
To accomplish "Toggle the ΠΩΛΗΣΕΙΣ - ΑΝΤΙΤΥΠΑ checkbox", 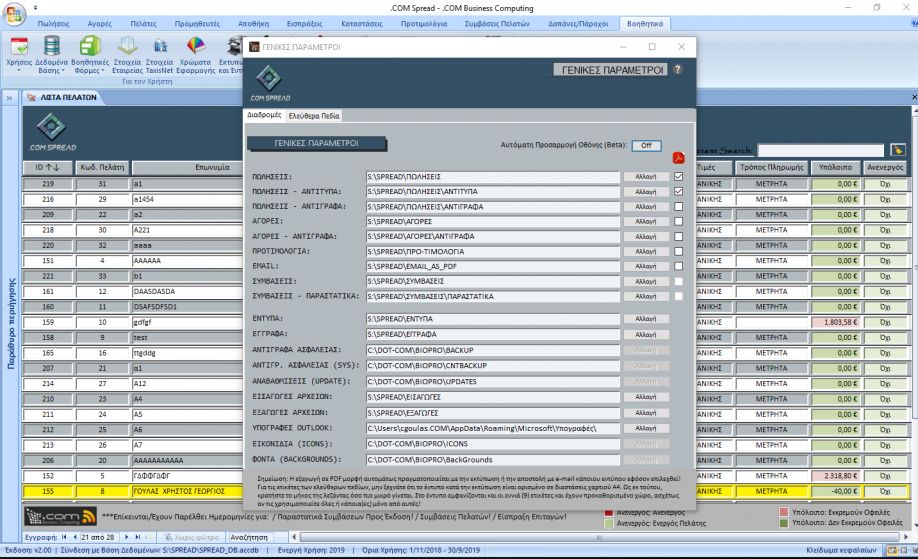I will 678,191.
